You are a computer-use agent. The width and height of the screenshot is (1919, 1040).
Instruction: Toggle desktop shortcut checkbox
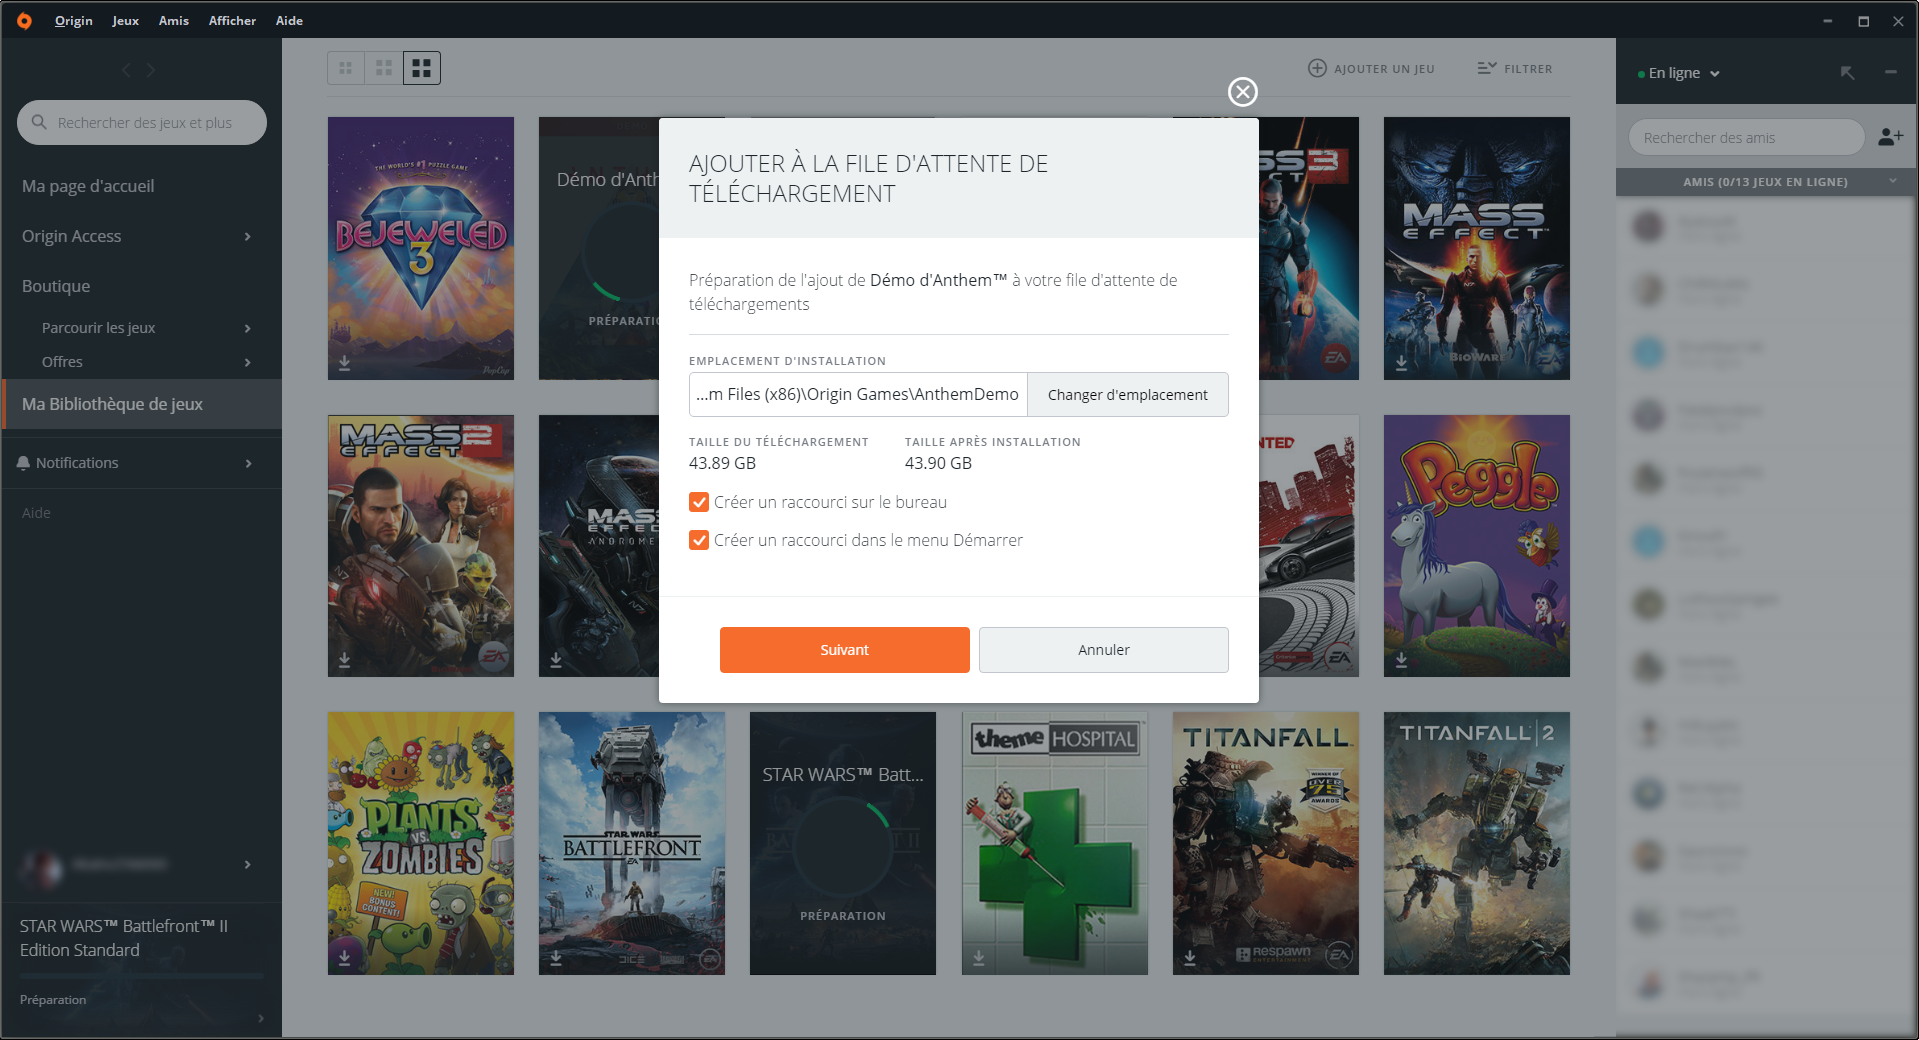click(699, 502)
